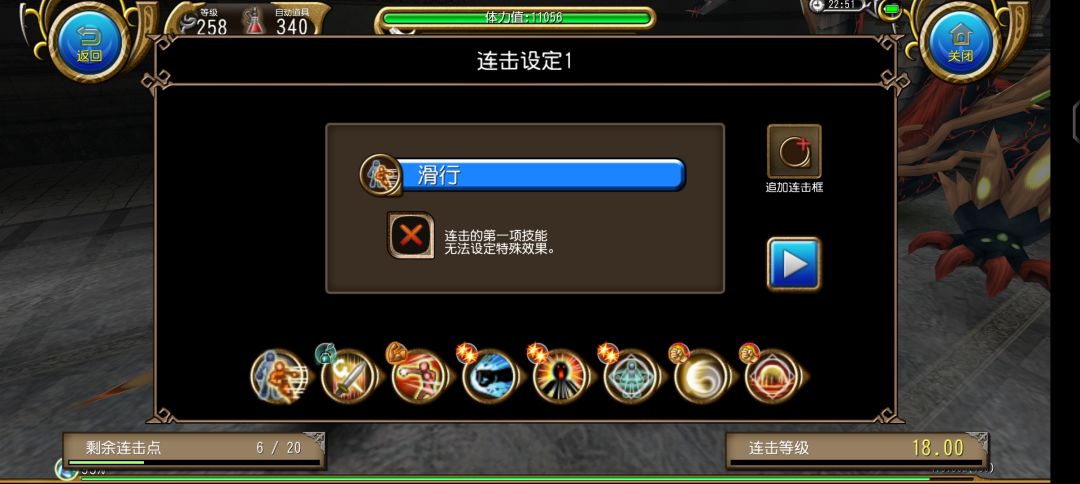The height and width of the screenshot is (484, 1080).
Task: Close the menu with 关闭 button
Action: tap(960, 42)
